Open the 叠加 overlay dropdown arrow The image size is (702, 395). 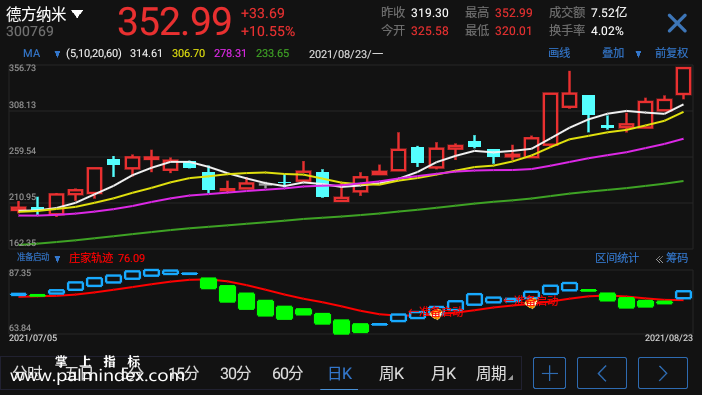[x=638, y=54]
